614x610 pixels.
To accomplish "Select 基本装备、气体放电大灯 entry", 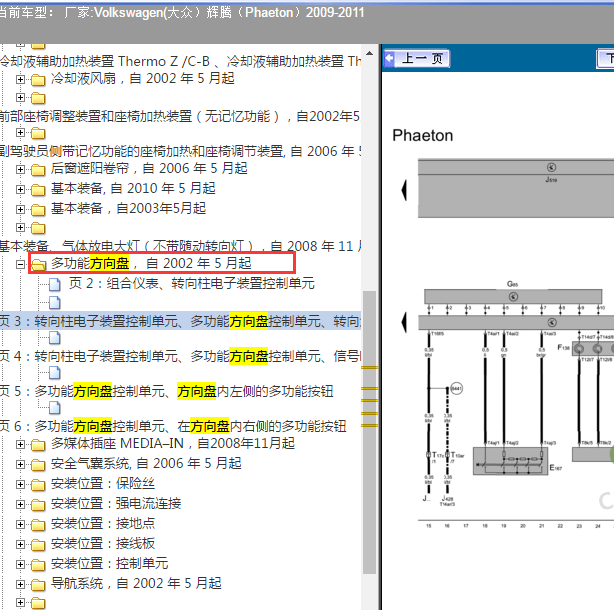I will click(x=181, y=246).
